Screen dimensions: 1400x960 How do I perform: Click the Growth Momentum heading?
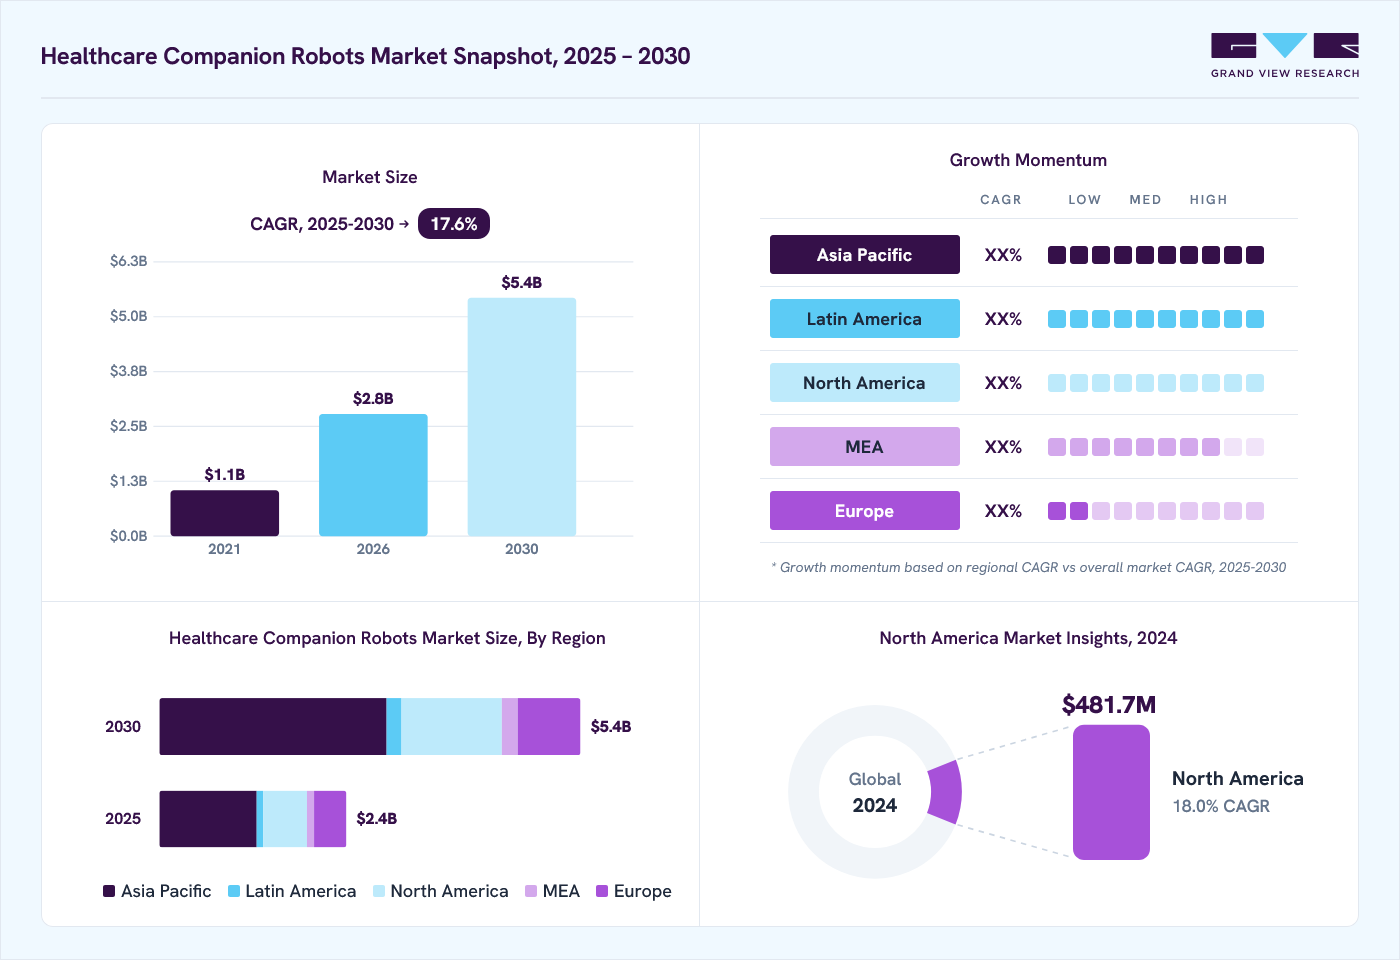[x=1028, y=160]
